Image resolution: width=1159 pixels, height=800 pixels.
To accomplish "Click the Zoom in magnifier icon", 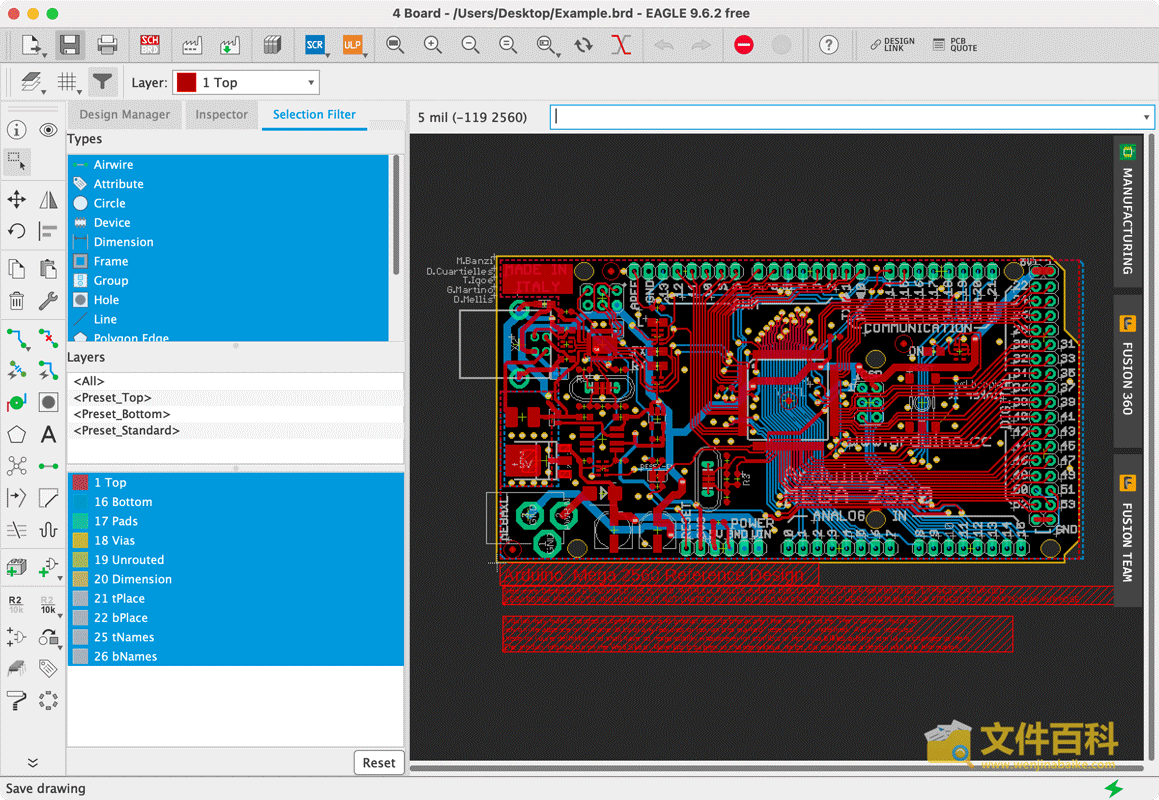I will pos(433,45).
